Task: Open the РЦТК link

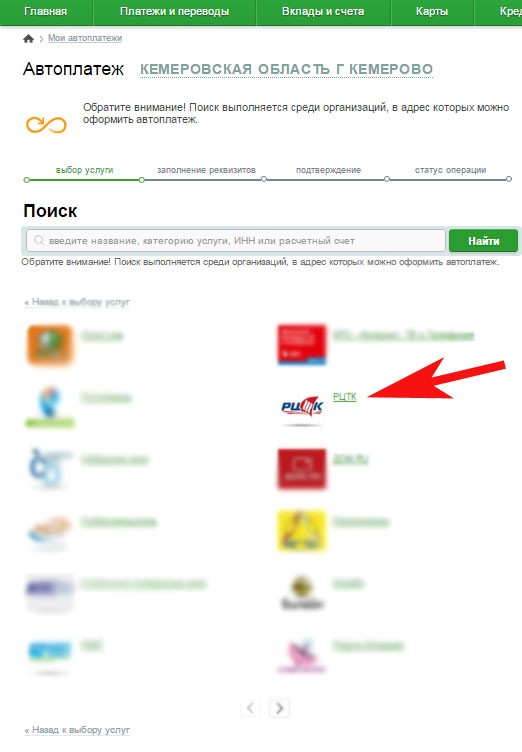Action: click(x=344, y=397)
